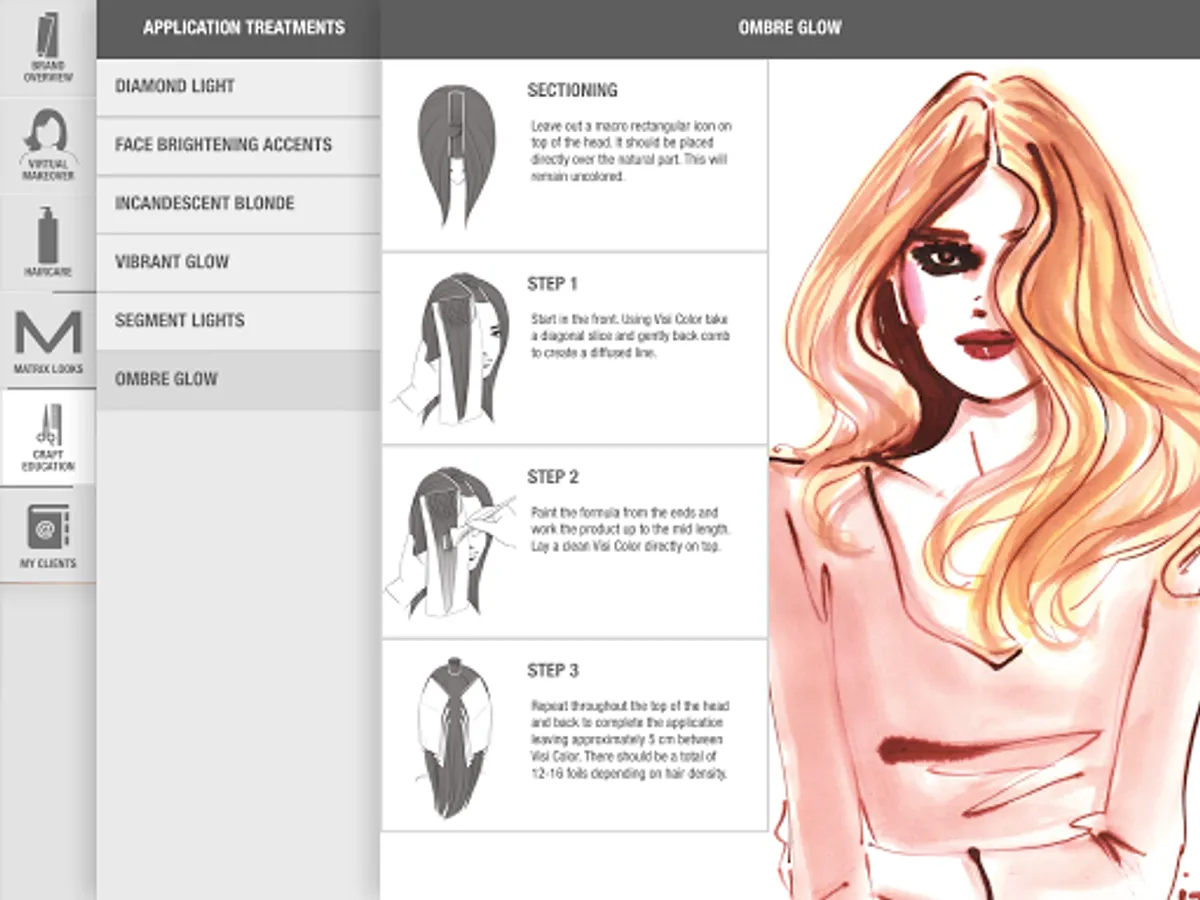Select the Diamond Light treatment
The image size is (1200, 900).
point(238,87)
